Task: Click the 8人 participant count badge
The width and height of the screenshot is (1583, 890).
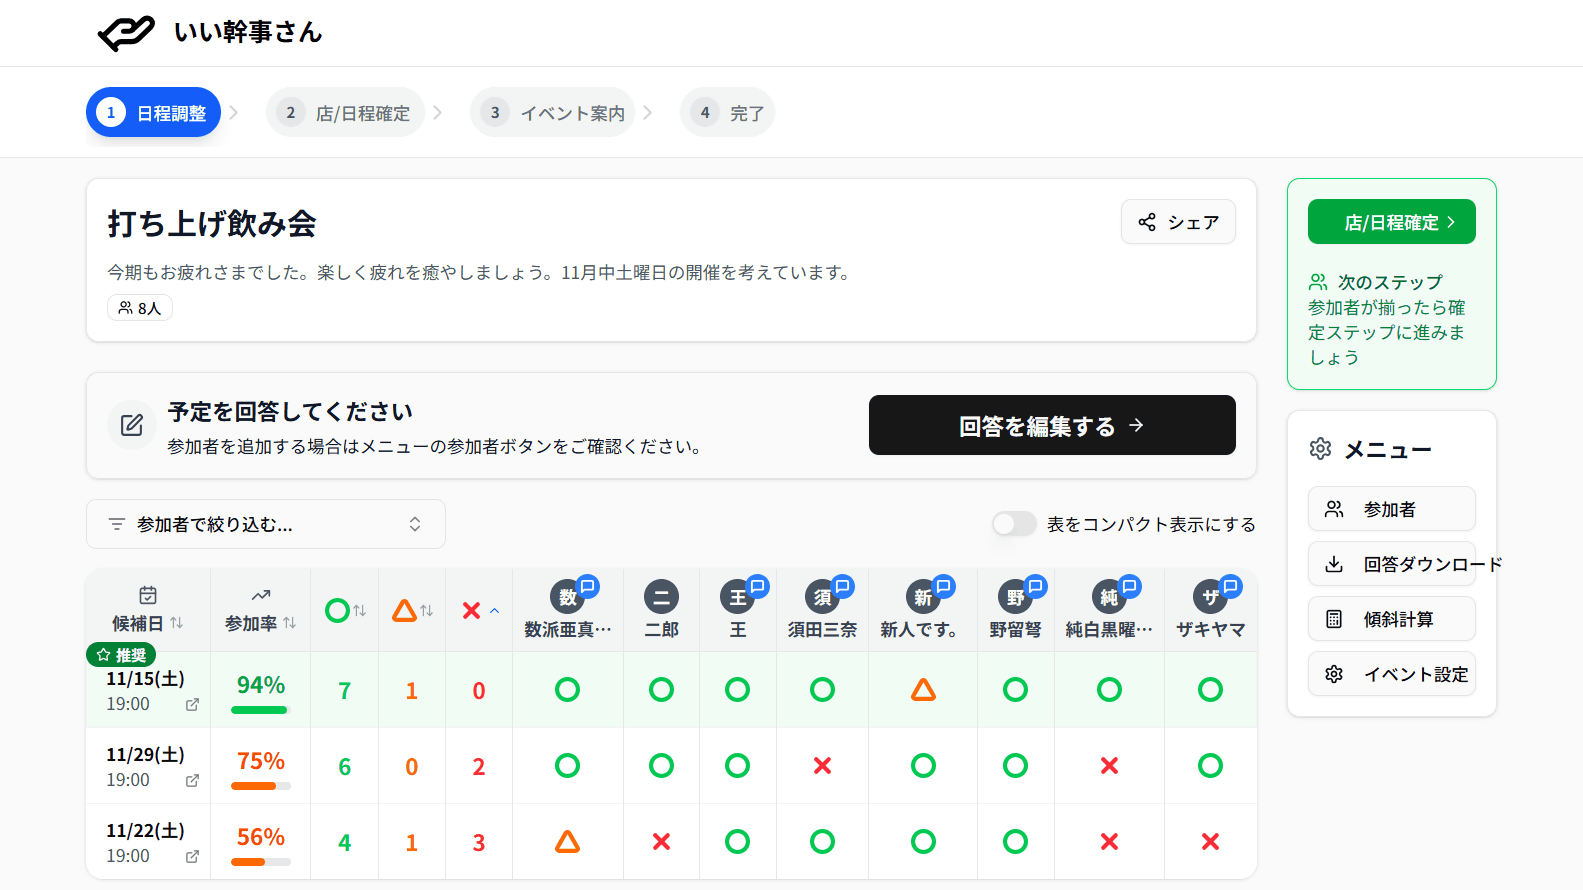Action: [140, 308]
